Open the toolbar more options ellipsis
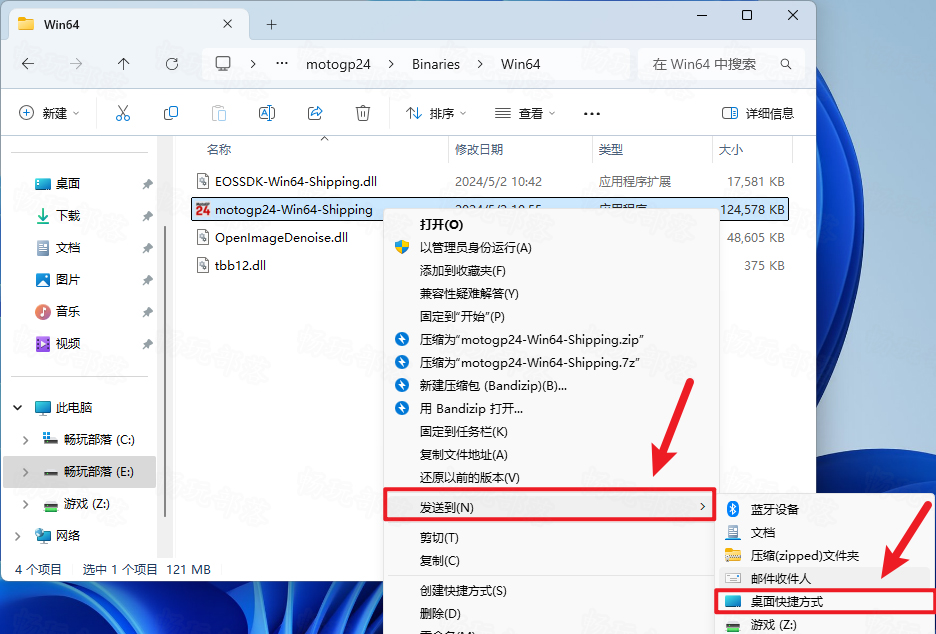 (x=592, y=113)
